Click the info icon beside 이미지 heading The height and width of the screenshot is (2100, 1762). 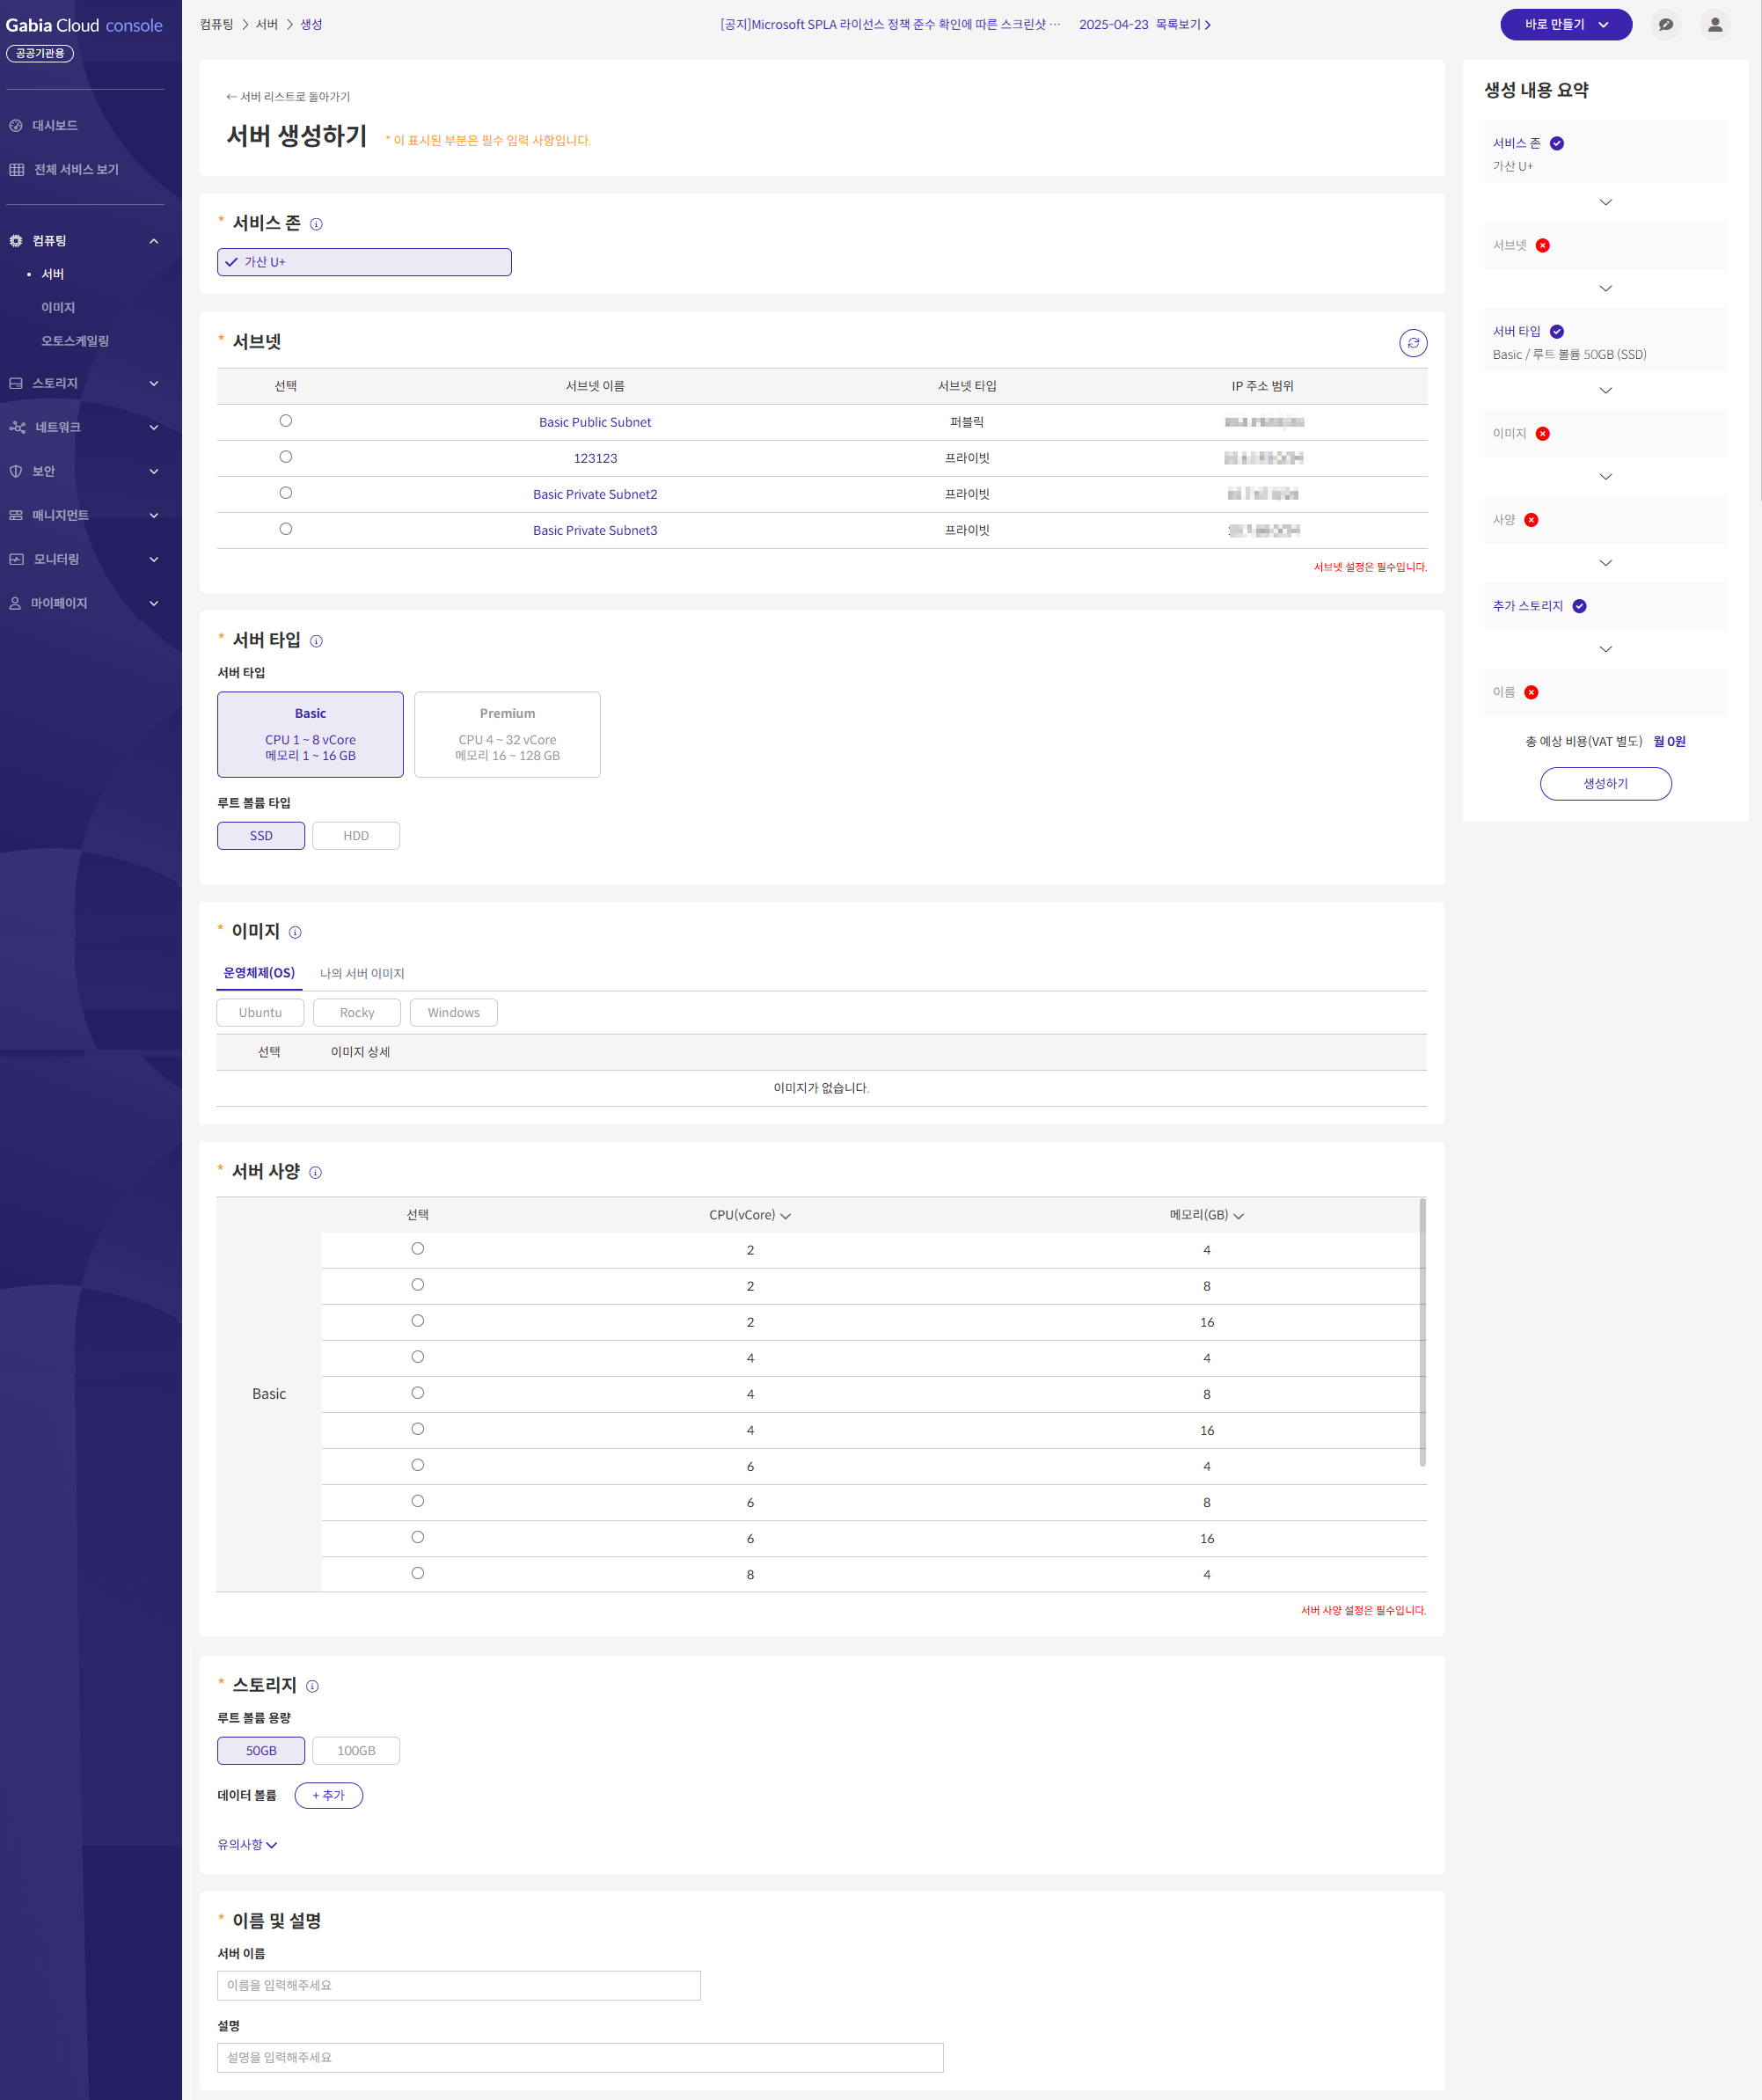point(295,932)
